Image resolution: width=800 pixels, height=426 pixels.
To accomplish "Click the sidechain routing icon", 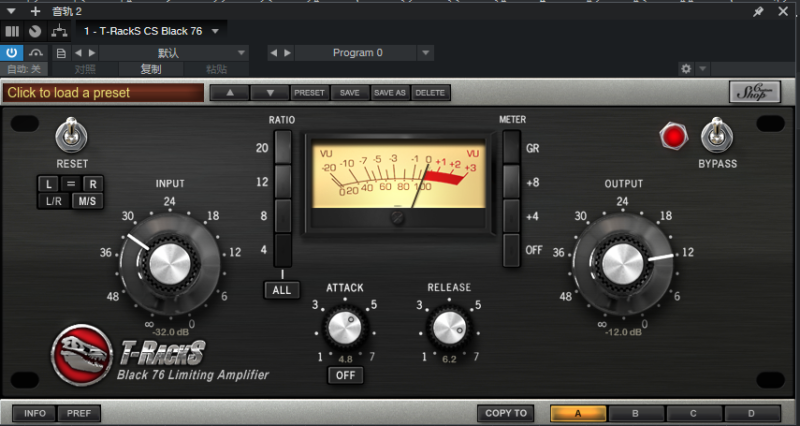I will point(57,31).
